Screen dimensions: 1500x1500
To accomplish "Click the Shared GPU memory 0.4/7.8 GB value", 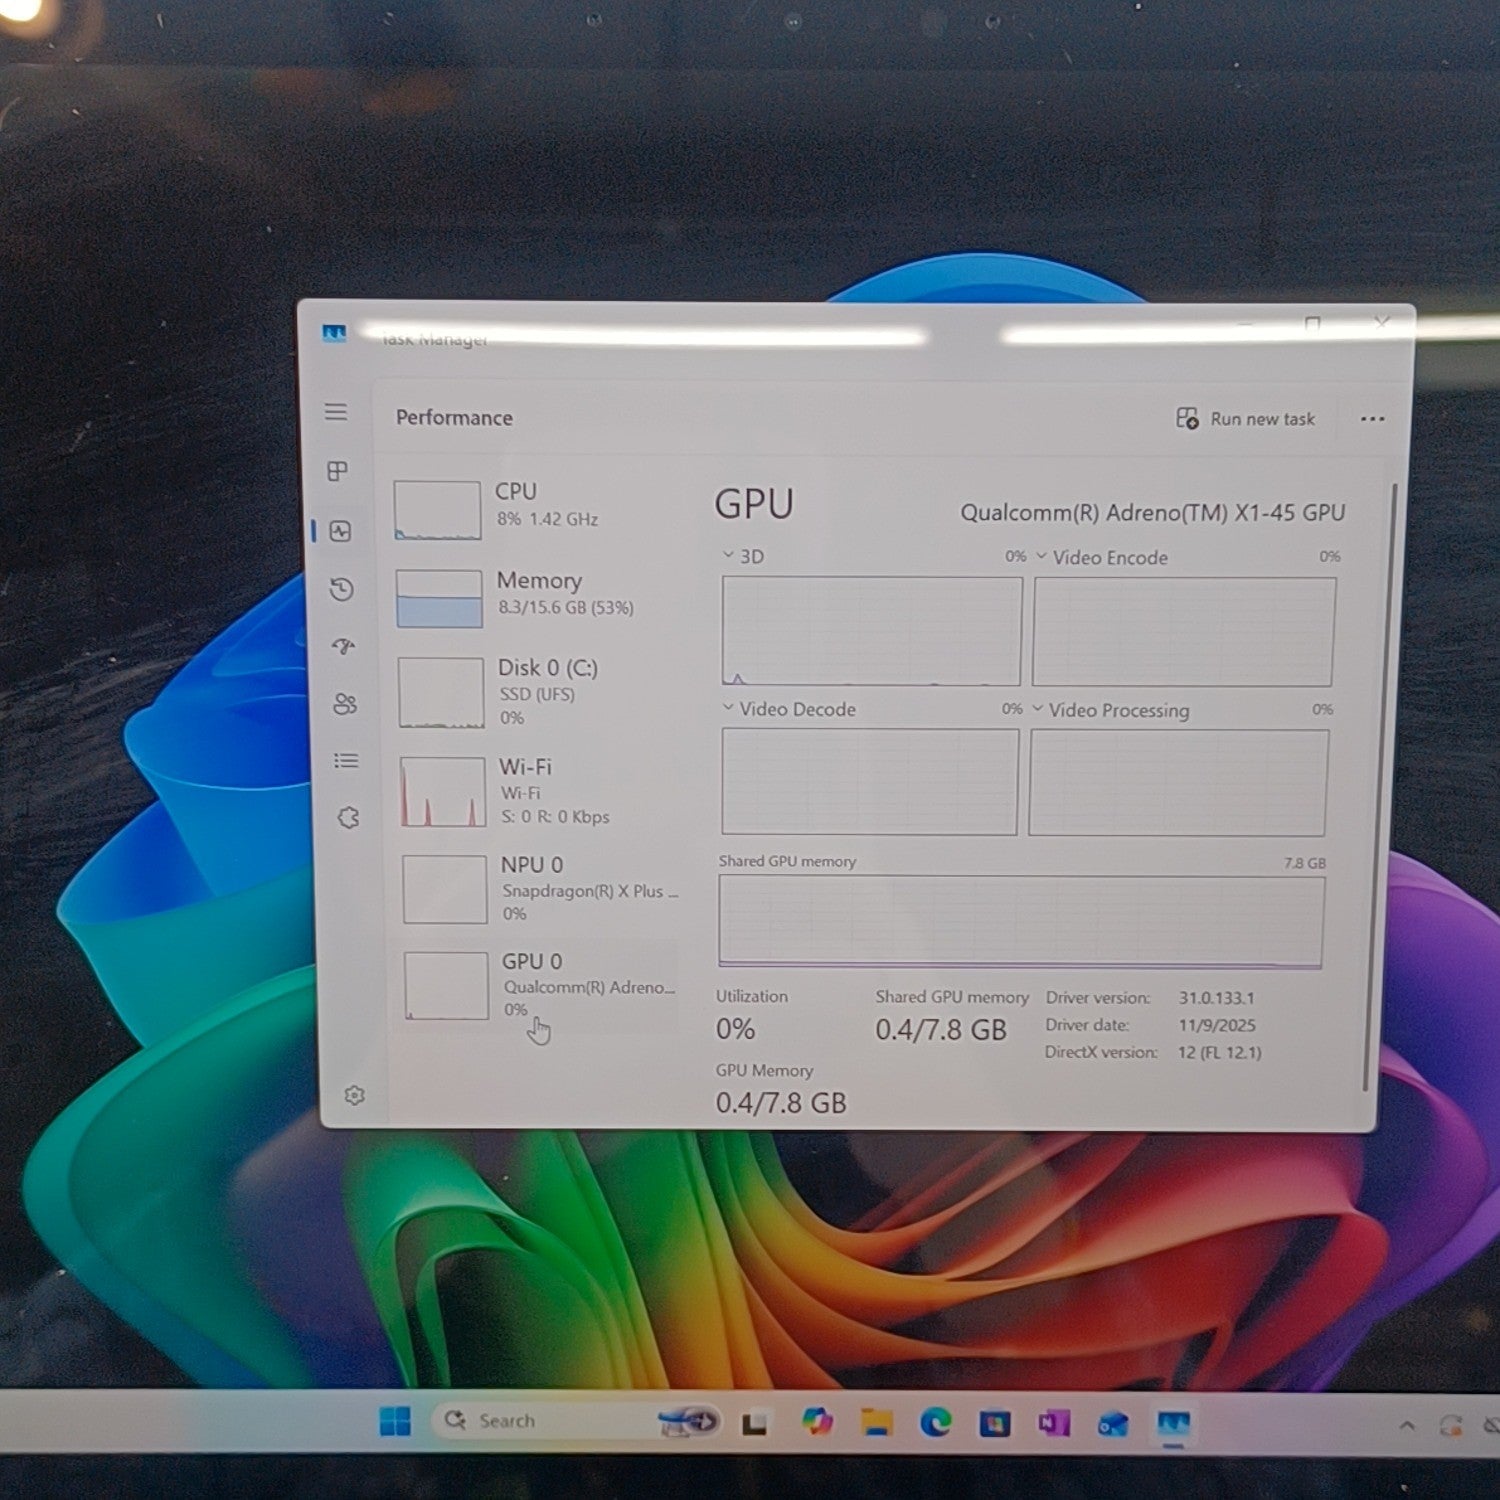I will pos(941,1029).
